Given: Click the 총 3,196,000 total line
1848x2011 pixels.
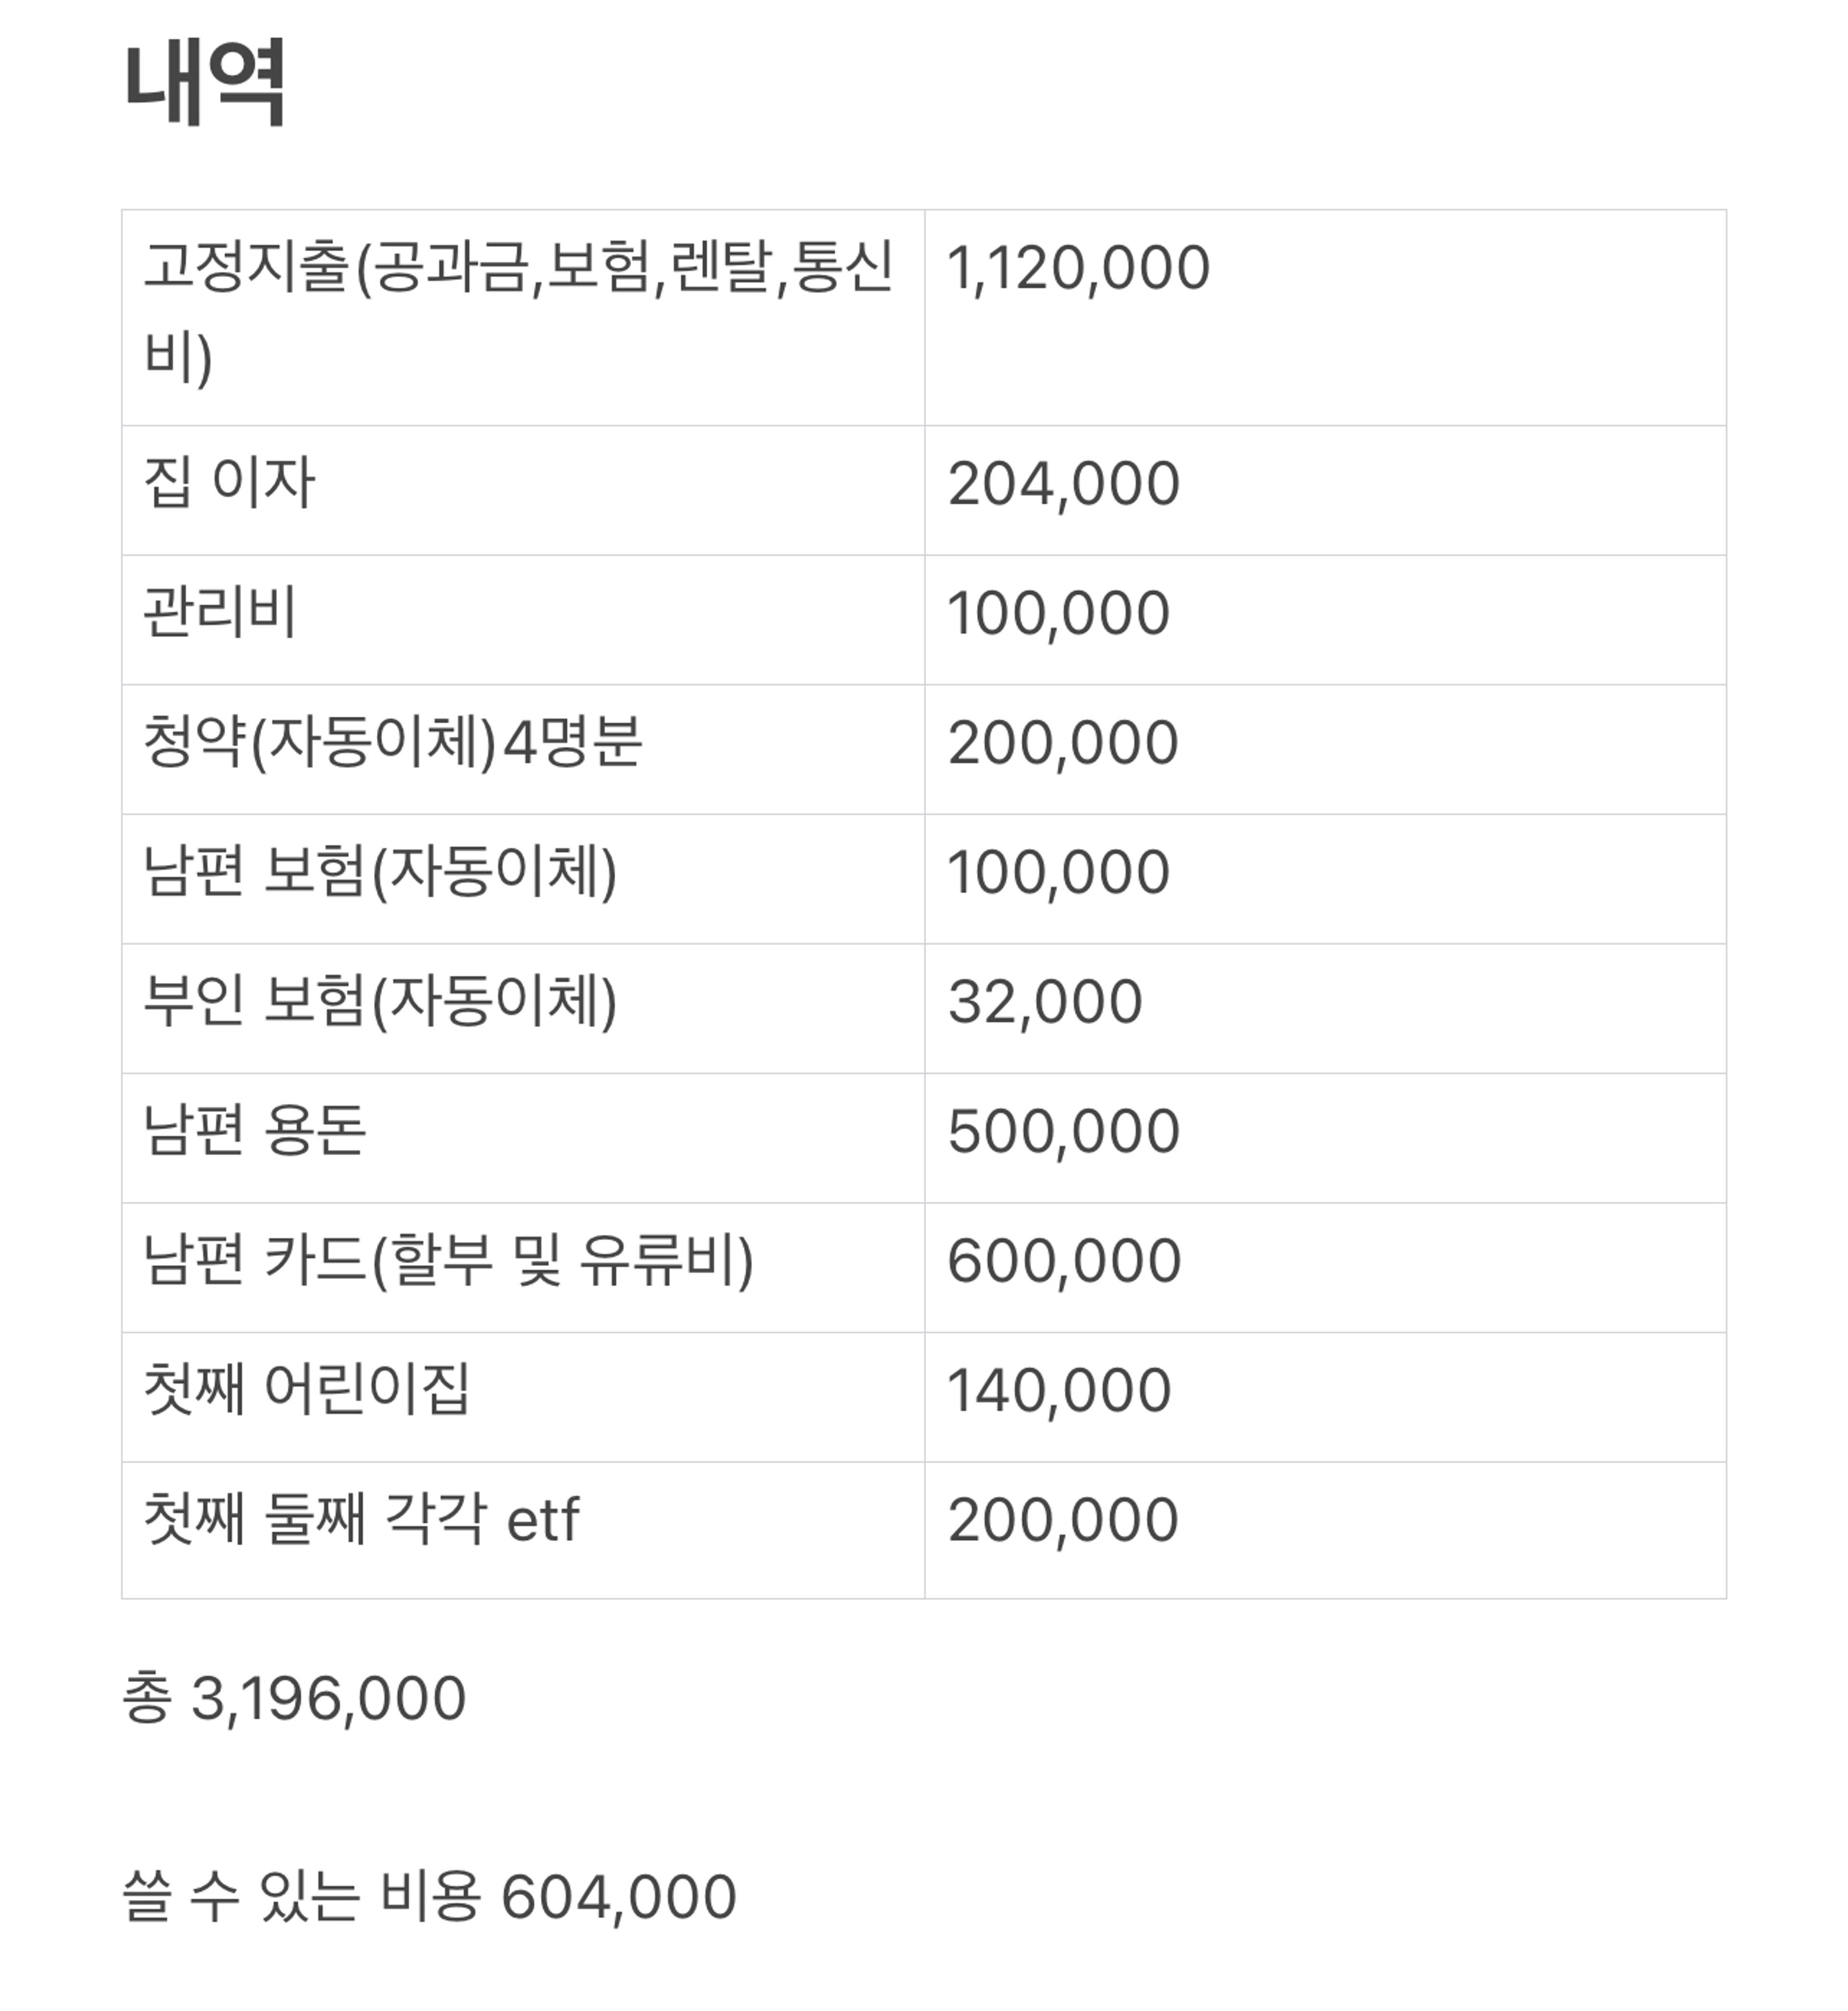Looking at the screenshot, I should click(294, 1699).
